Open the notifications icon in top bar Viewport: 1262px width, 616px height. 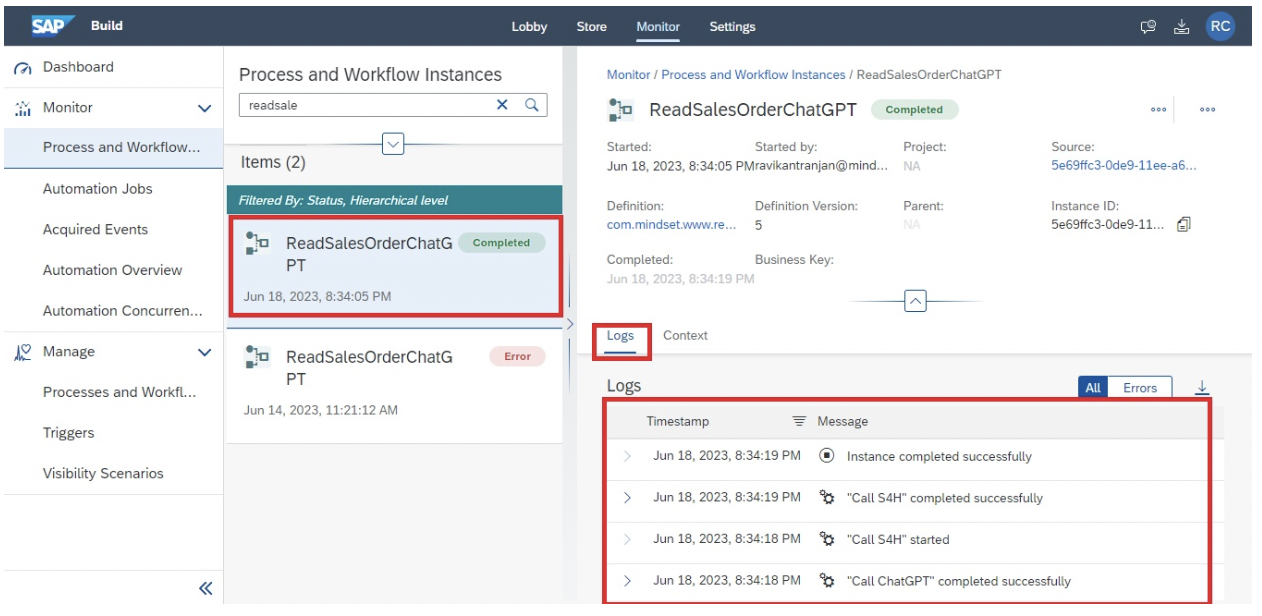point(1149,27)
